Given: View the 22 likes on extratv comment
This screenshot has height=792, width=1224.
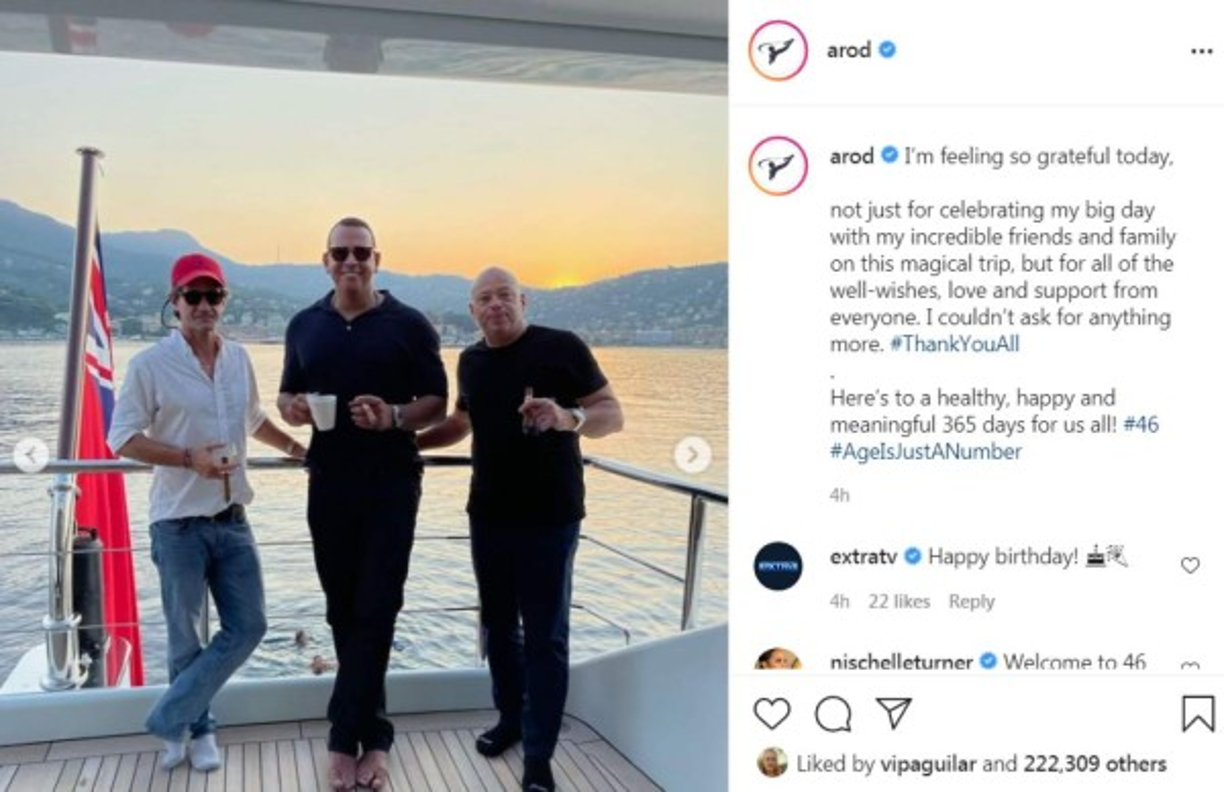Looking at the screenshot, I should (899, 601).
